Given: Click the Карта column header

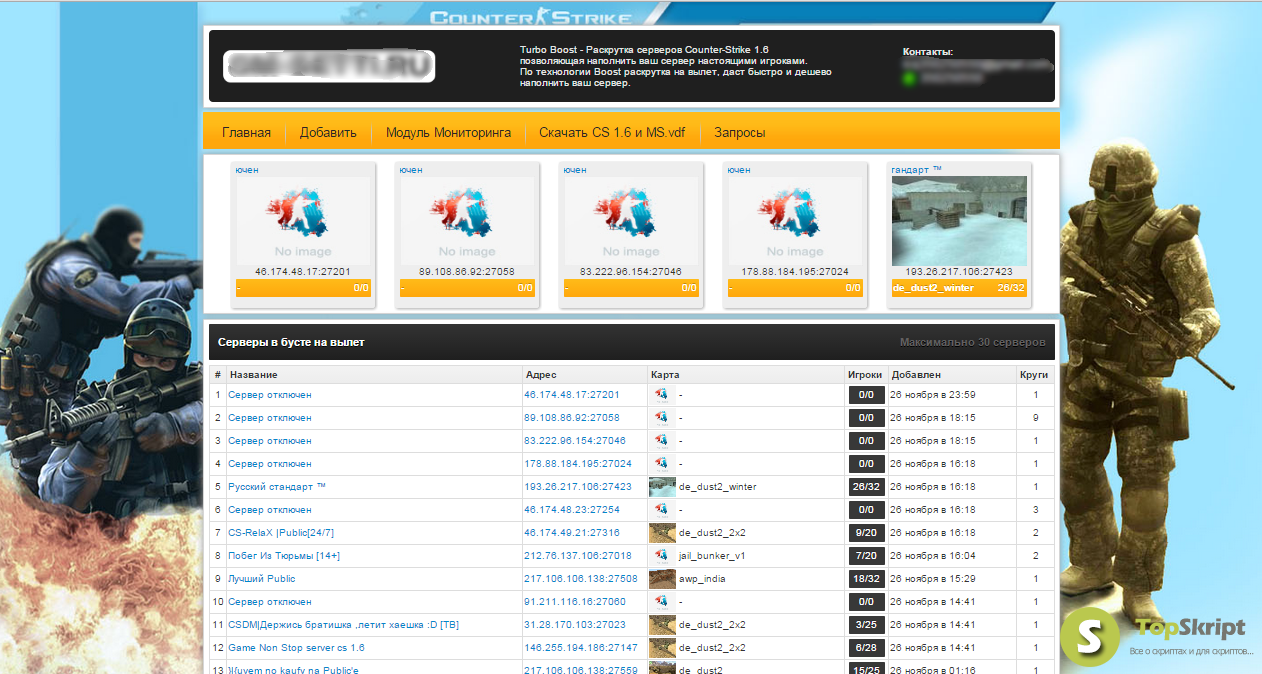Looking at the screenshot, I should (665, 375).
